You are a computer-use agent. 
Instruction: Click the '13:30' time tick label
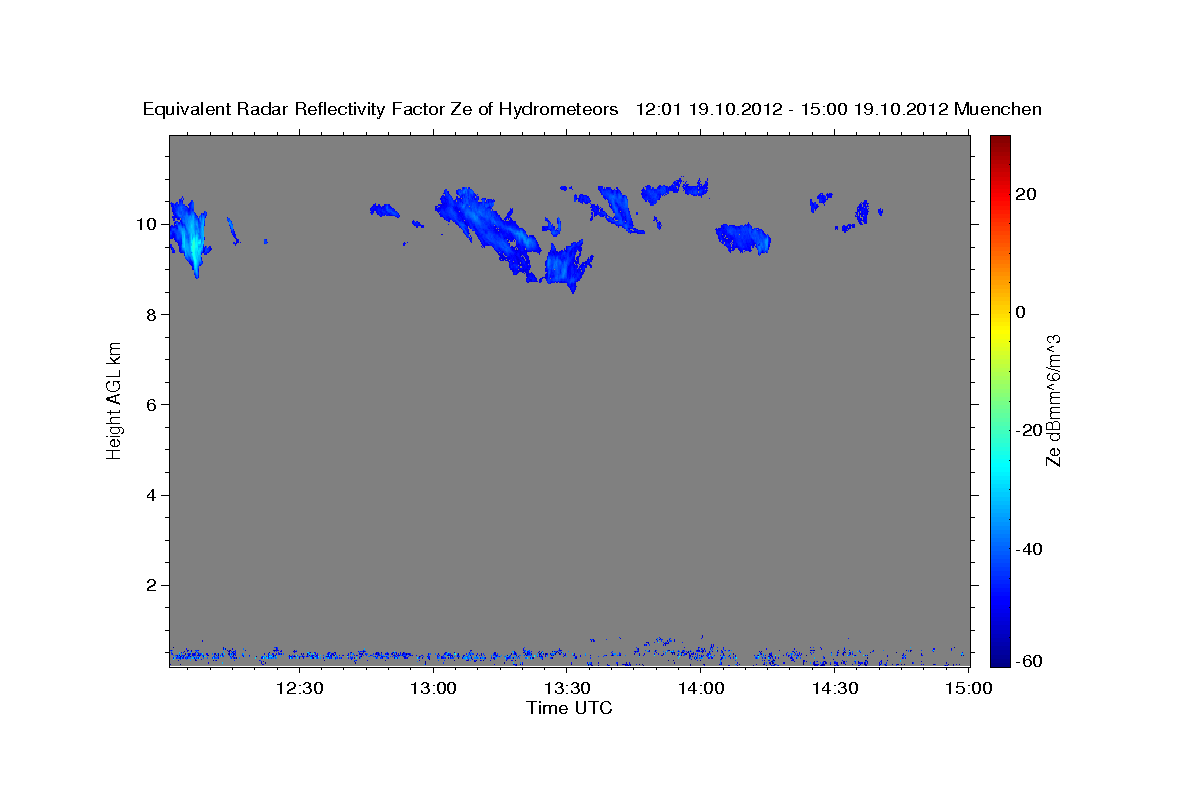(x=567, y=688)
